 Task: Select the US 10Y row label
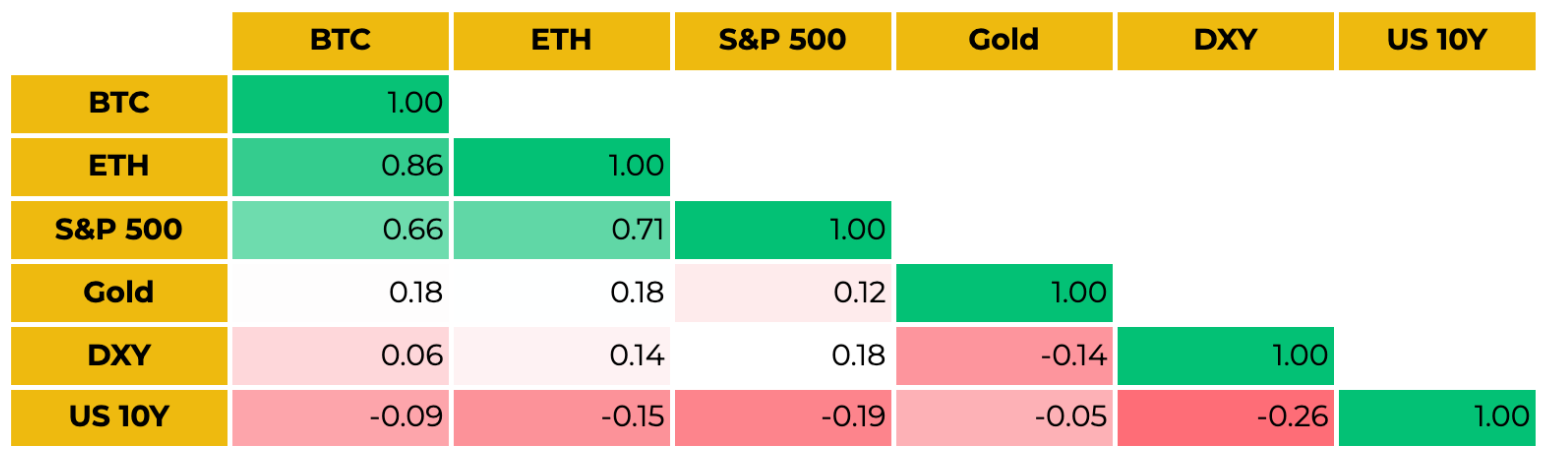pyautogui.click(x=119, y=417)
